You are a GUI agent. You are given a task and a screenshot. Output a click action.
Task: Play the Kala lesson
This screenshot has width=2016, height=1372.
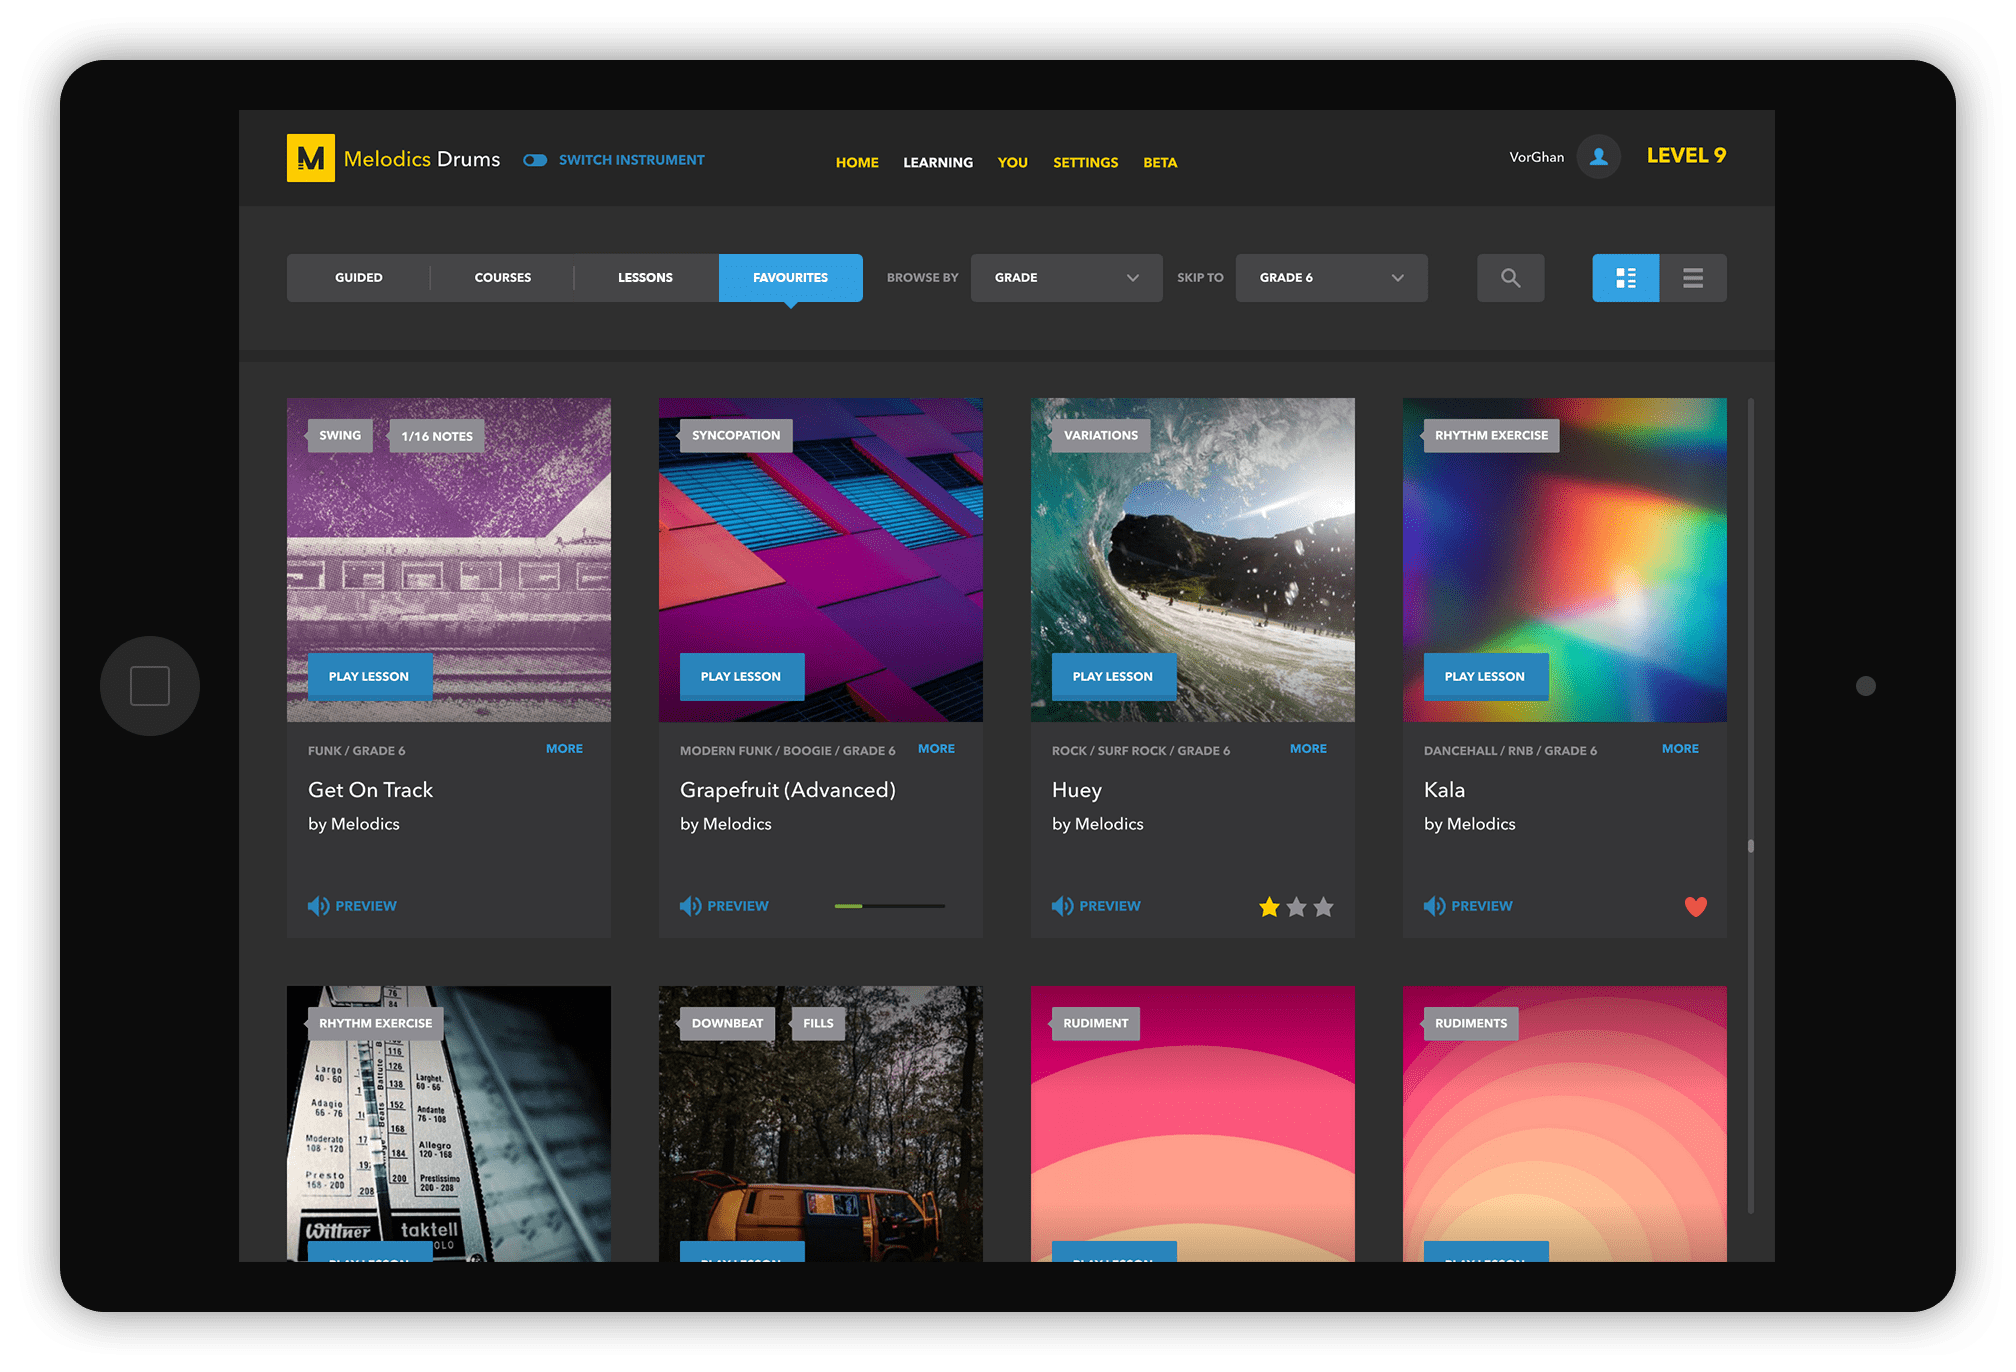1485,676
